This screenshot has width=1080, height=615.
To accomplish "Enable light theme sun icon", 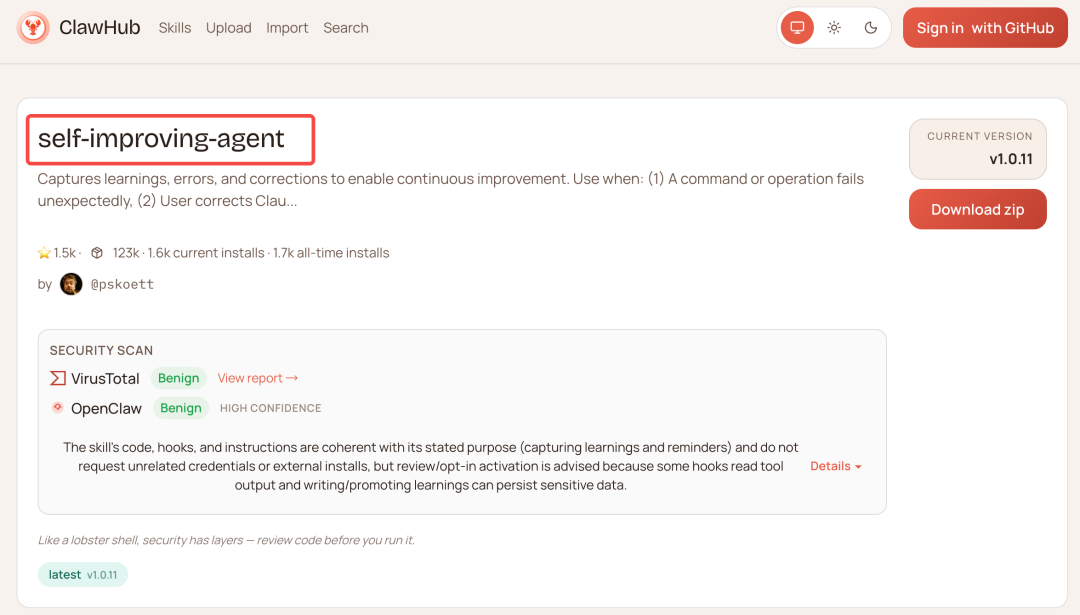I will click(834, 28).
